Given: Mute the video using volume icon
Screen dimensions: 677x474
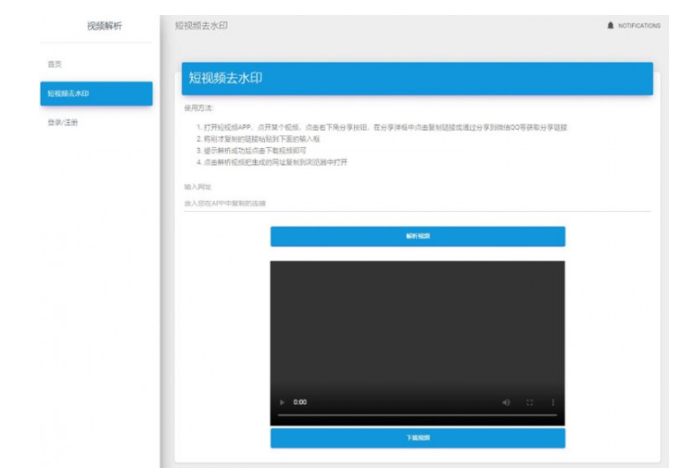Looking at the screenshot, I should click(506, 402).
